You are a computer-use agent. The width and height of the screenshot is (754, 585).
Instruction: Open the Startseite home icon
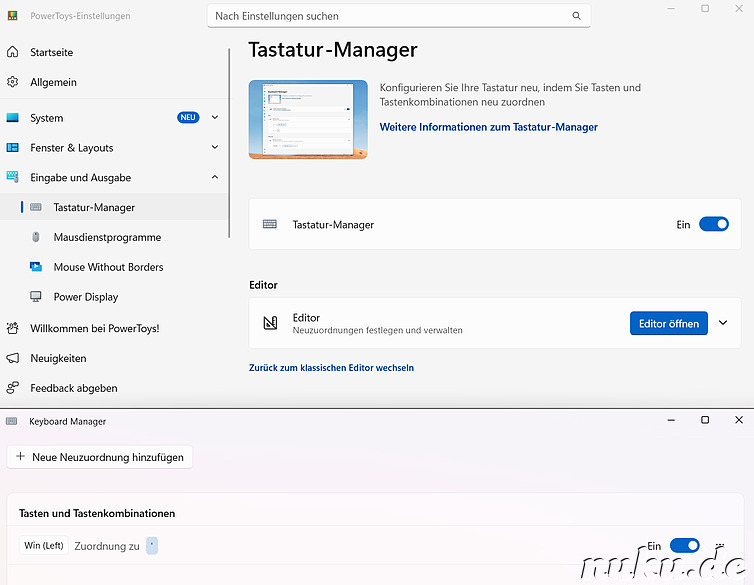[x=13, y=52]
